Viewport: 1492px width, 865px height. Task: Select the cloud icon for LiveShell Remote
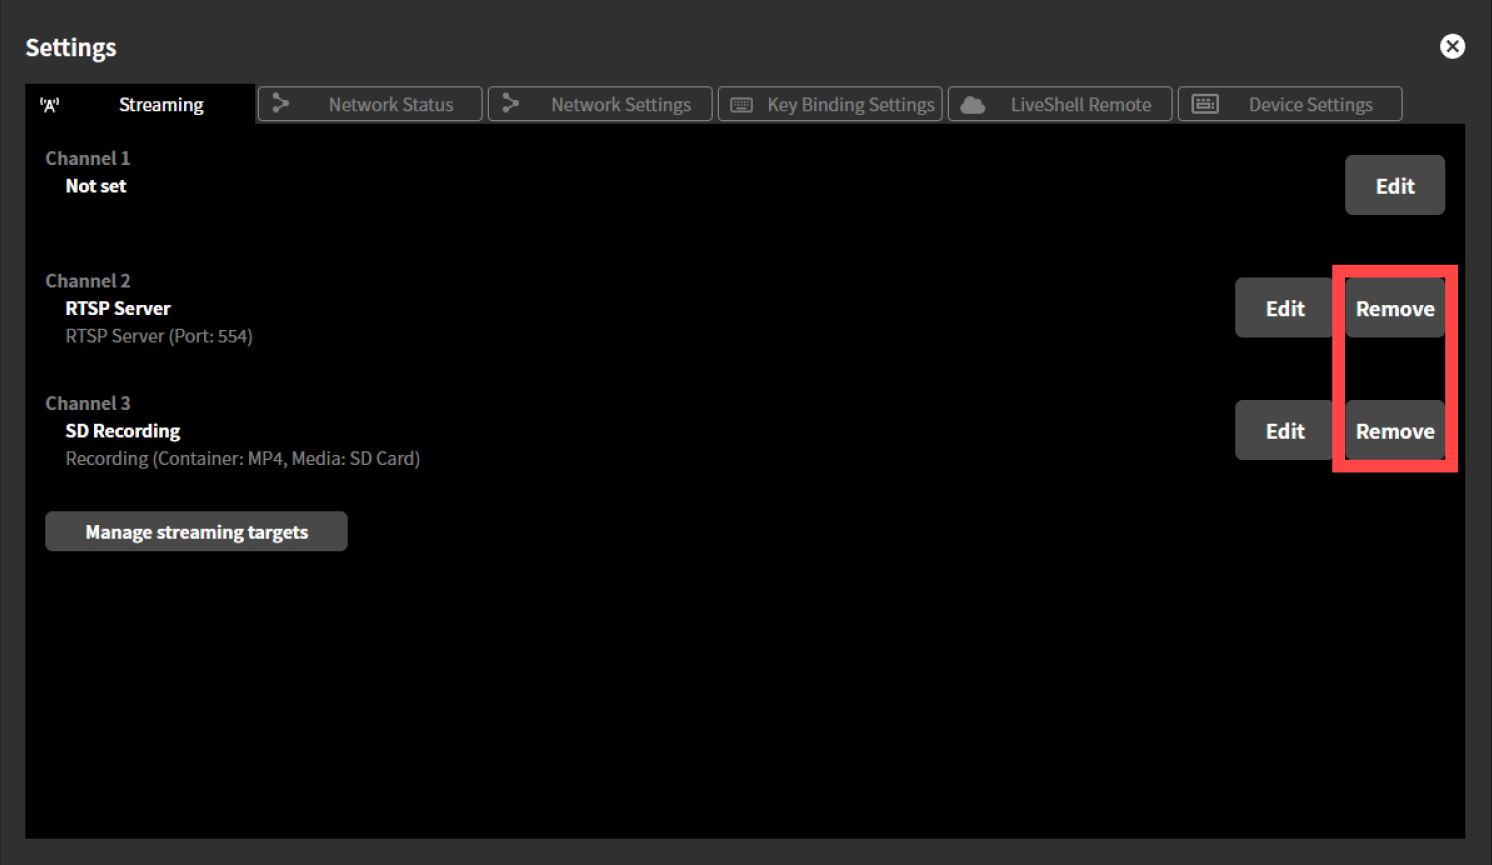coord(973,103)
